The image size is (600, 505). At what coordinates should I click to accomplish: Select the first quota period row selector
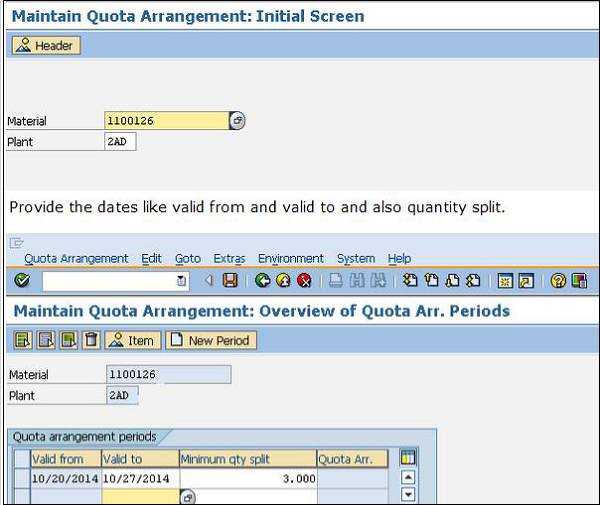pyautogui.click(x=22, y=478)
